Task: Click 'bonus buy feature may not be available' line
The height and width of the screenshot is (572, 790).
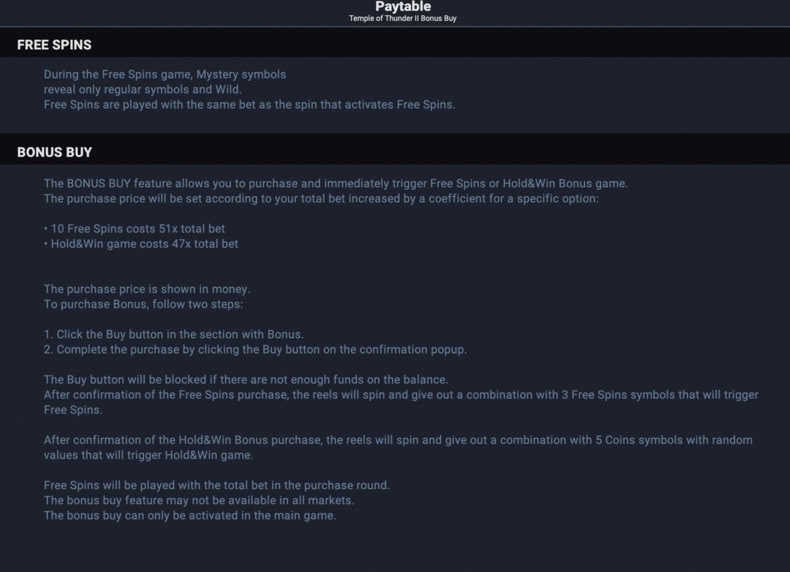Action: tap(199, 500)
